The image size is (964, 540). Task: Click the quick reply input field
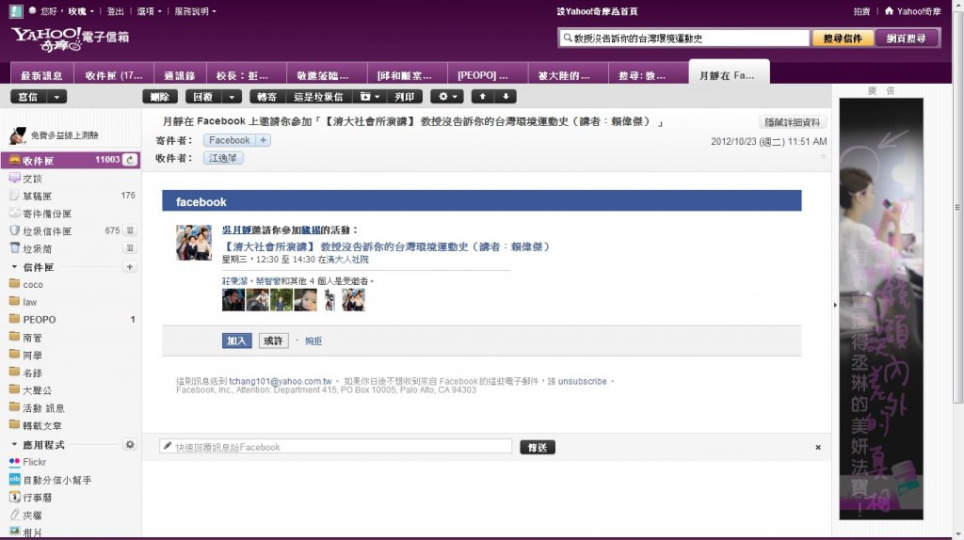tap(337, 447)
